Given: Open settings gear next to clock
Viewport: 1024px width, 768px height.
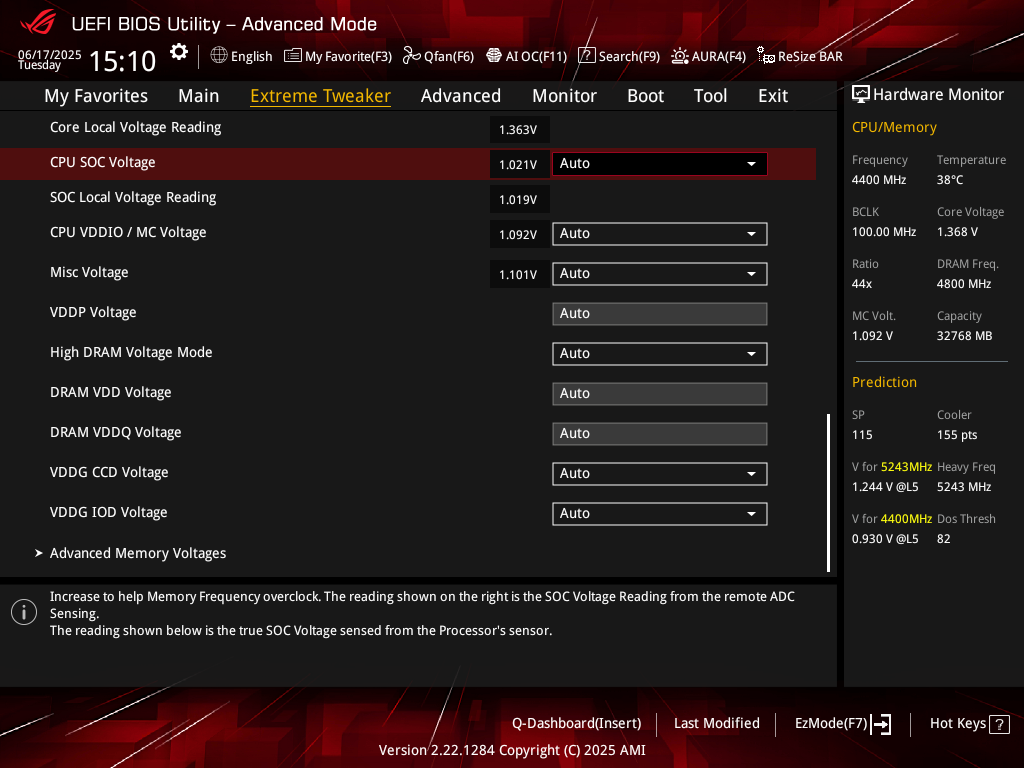Looking at the screenshot, I should [178, 52].
